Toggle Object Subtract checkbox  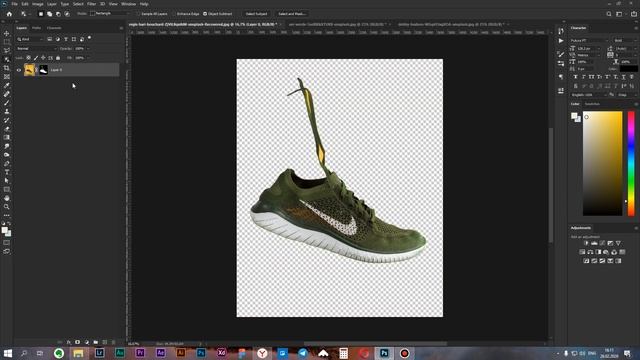tap(205, 14)
